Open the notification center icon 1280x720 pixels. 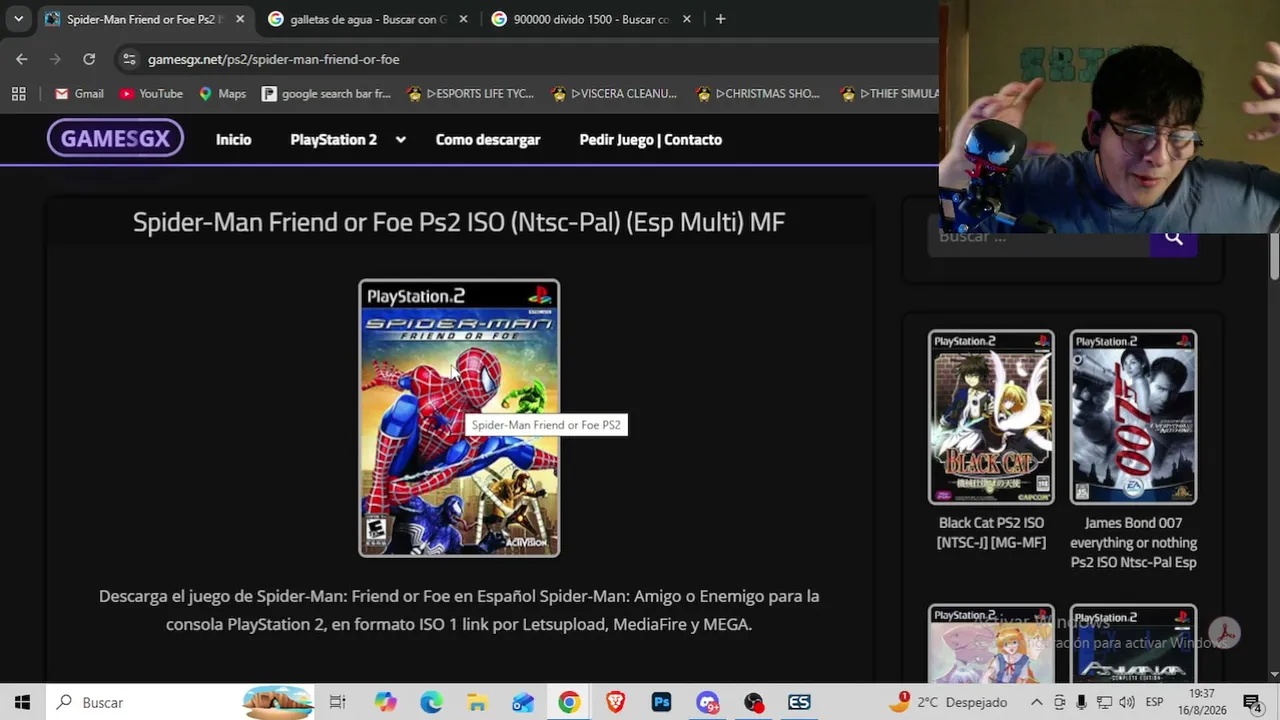tap(1252, 702)
